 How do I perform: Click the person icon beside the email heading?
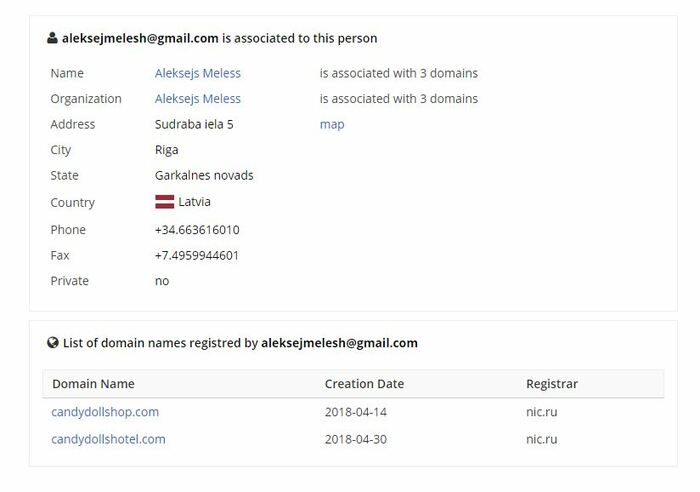coord(52,38)
